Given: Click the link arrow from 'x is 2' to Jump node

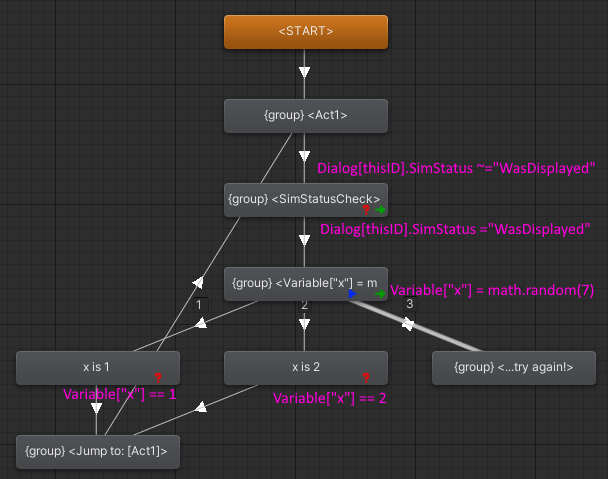Looking at the screenshot, I should tap(201, 407).
